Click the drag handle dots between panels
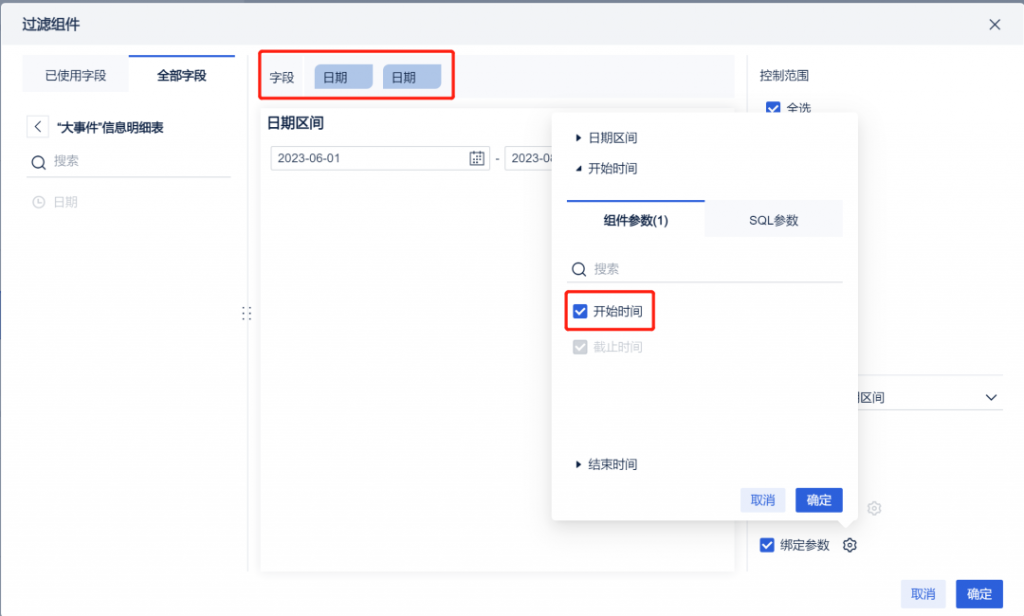1024x616 pixels. tap(246, 314)
